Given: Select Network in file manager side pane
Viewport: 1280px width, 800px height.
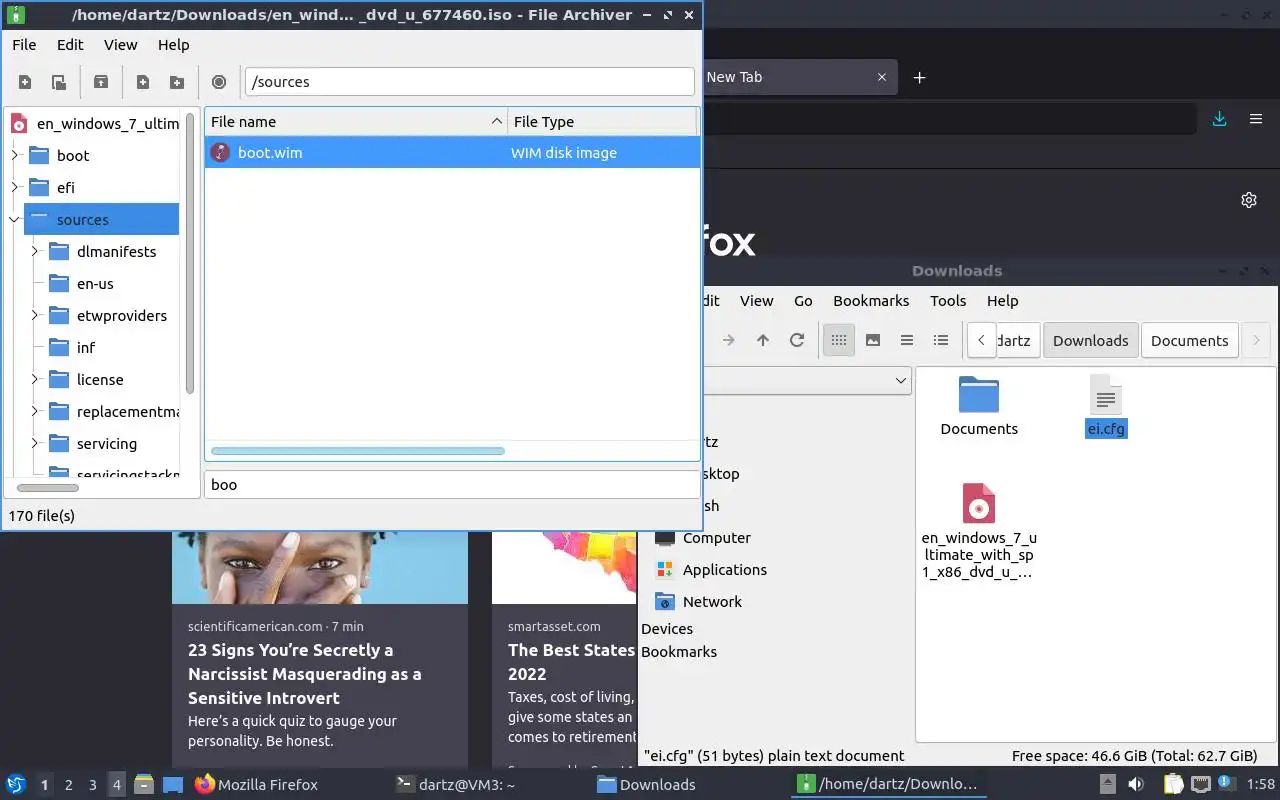Looking at the screenshot, I should 712,602.
